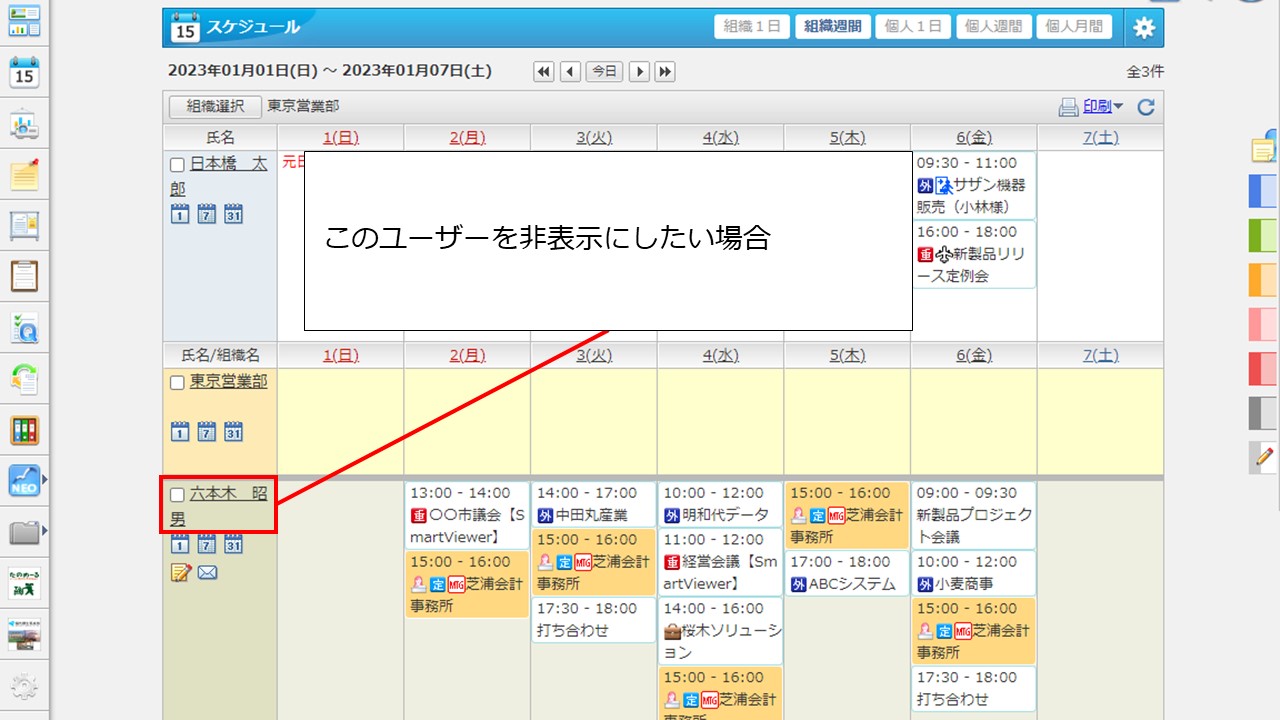1280x720 pixels.
Task: Click the mail icon under 六本木 昭男
Action: 207,573
